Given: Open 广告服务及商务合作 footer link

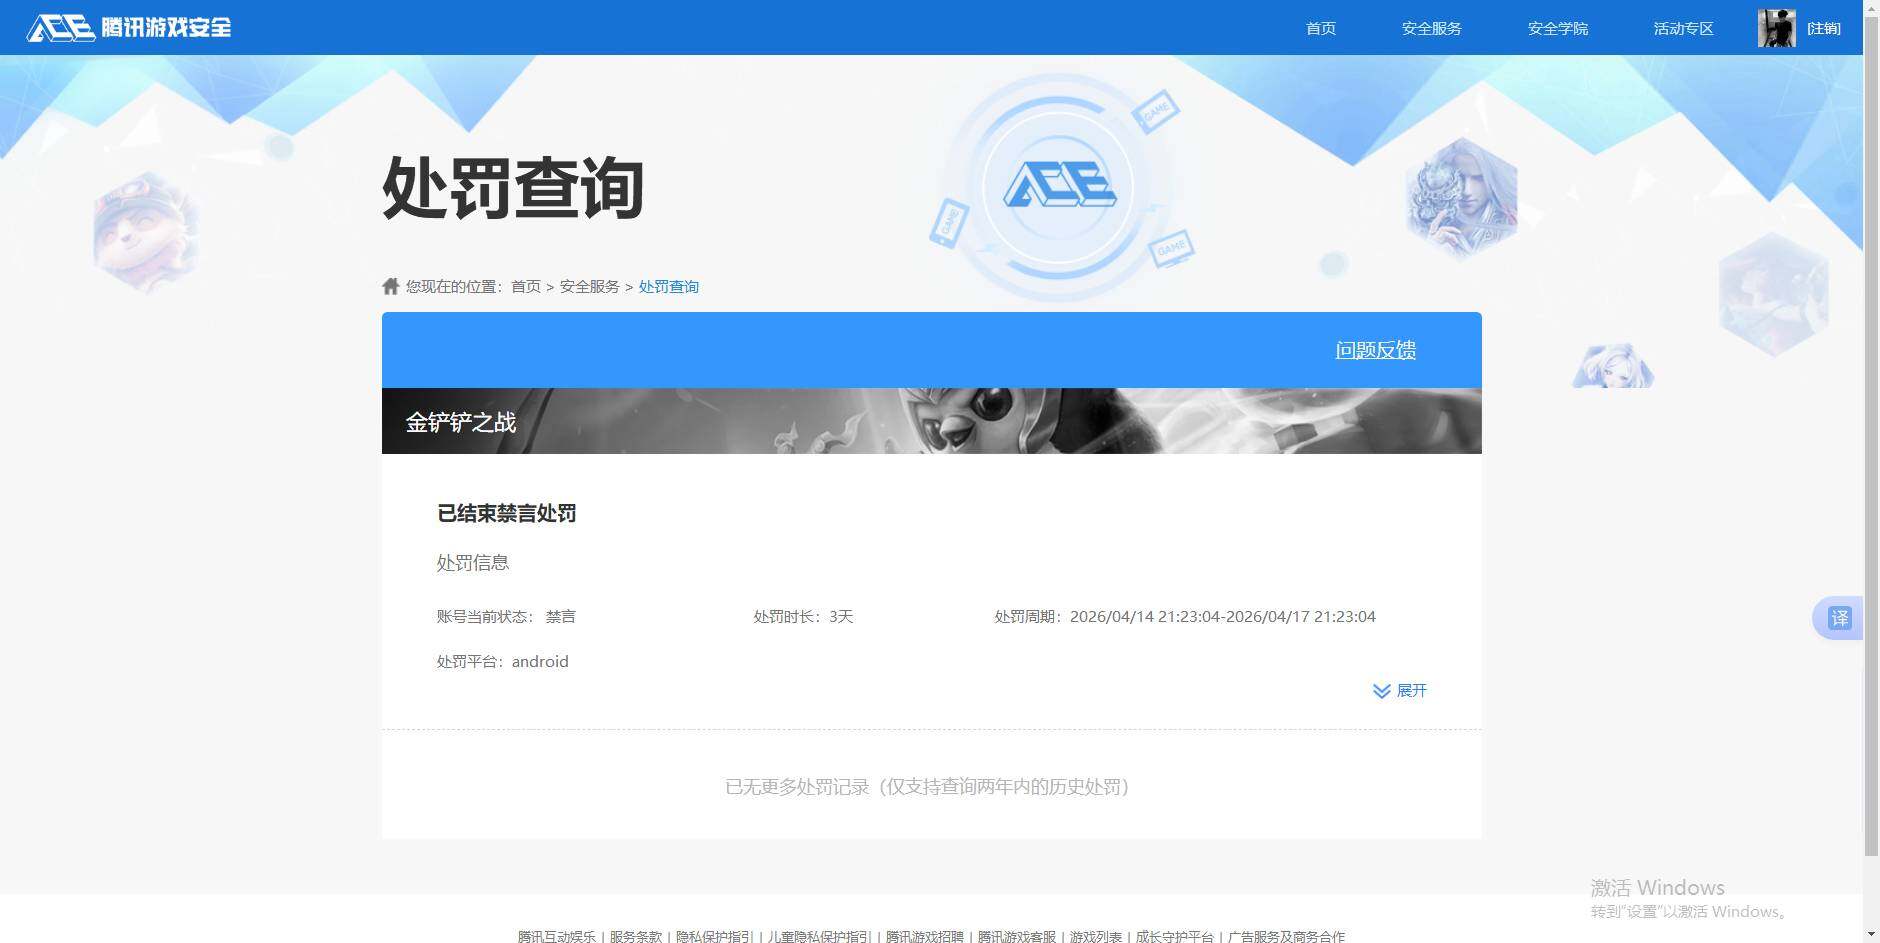Looking at the screenshot, I should [x=1287, y=937].
